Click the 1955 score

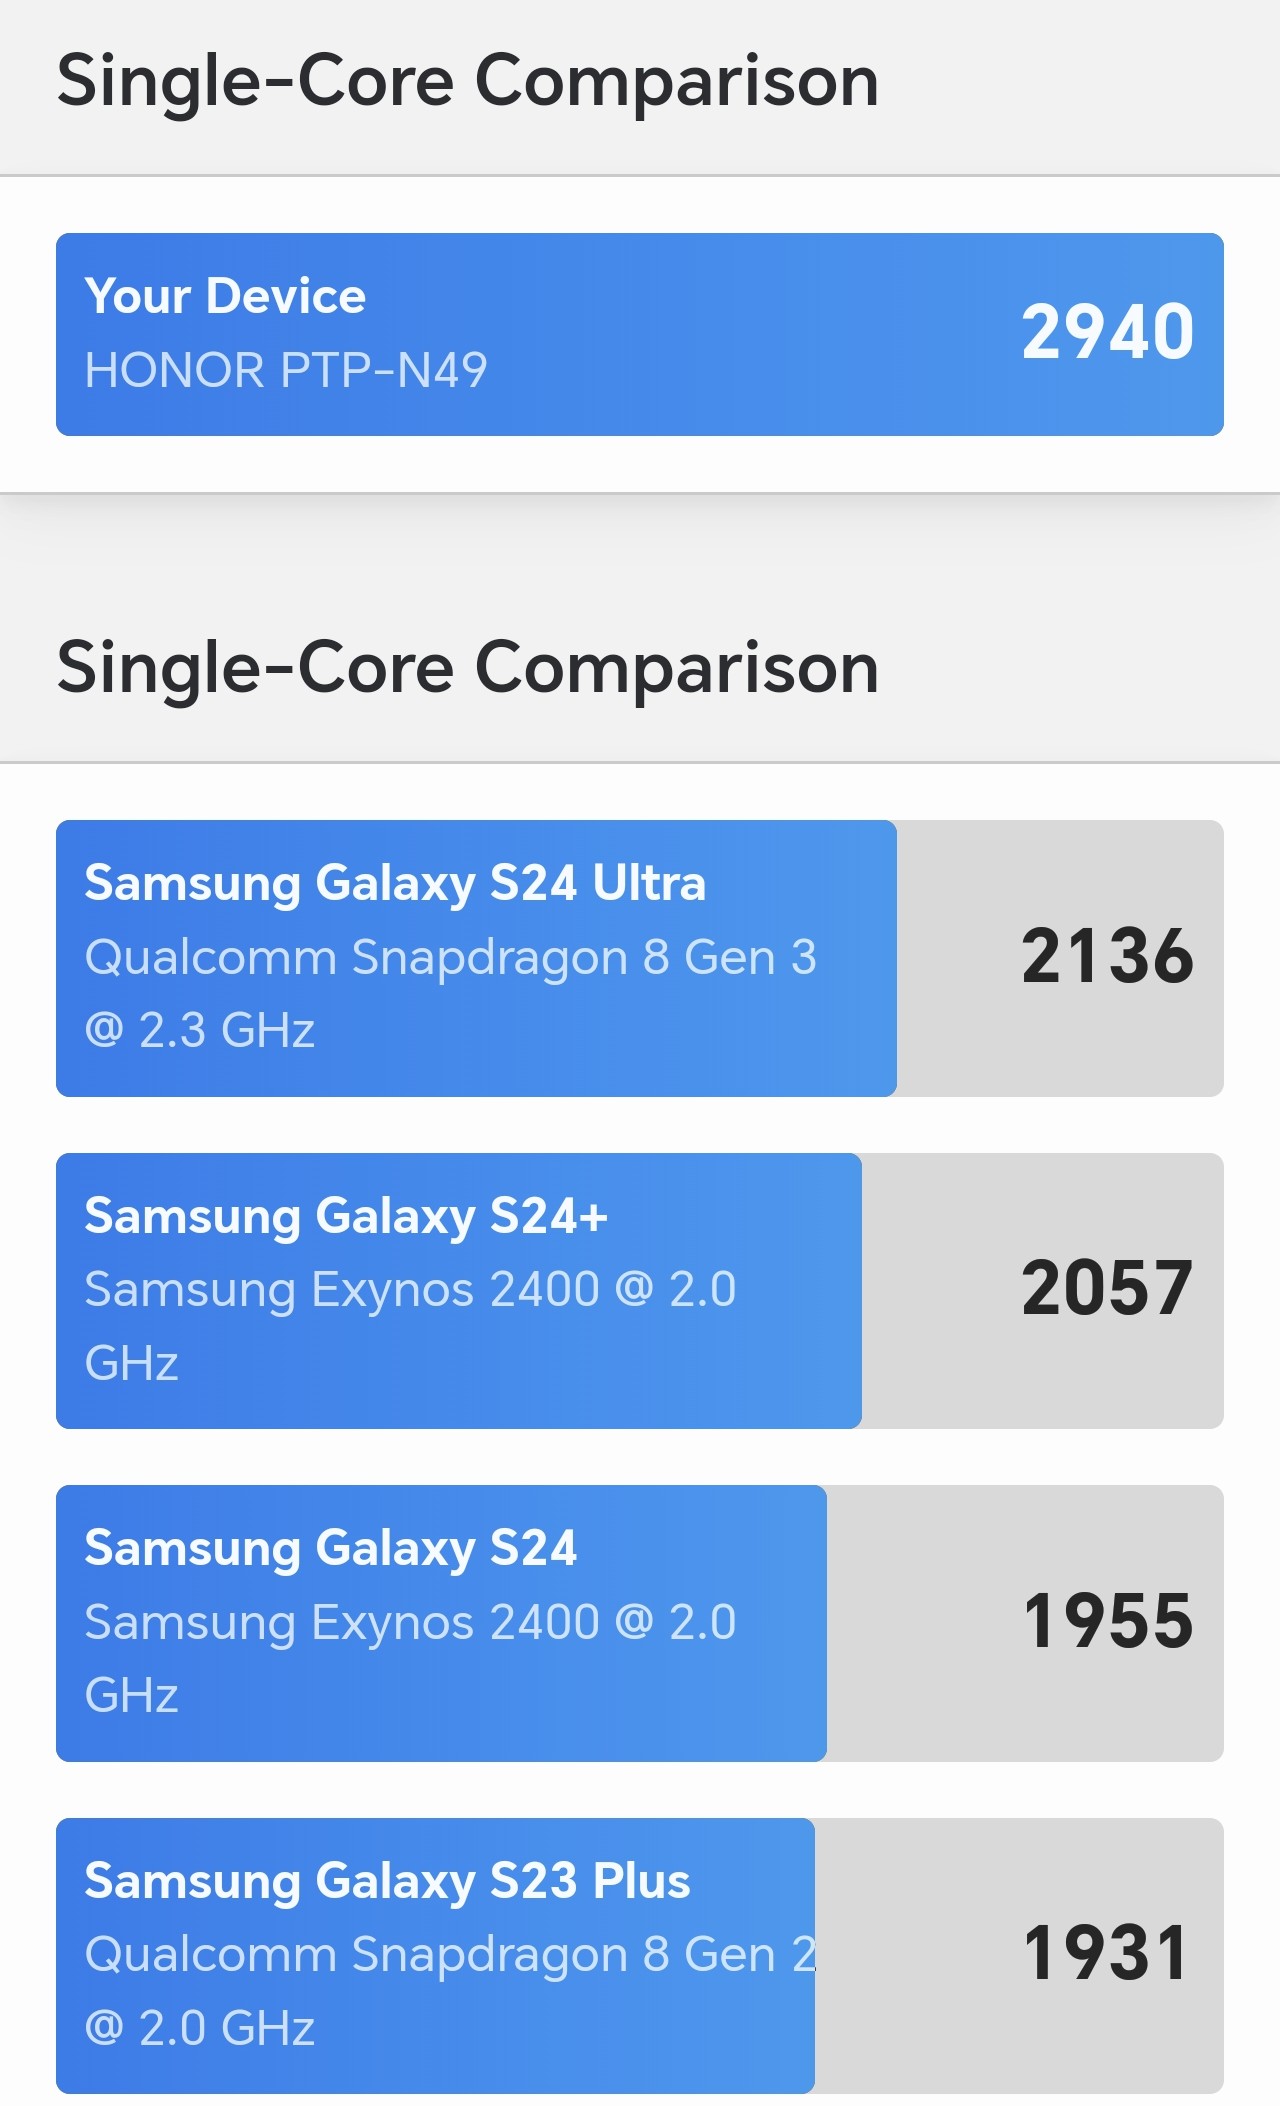click(x=1107, y=1621)
